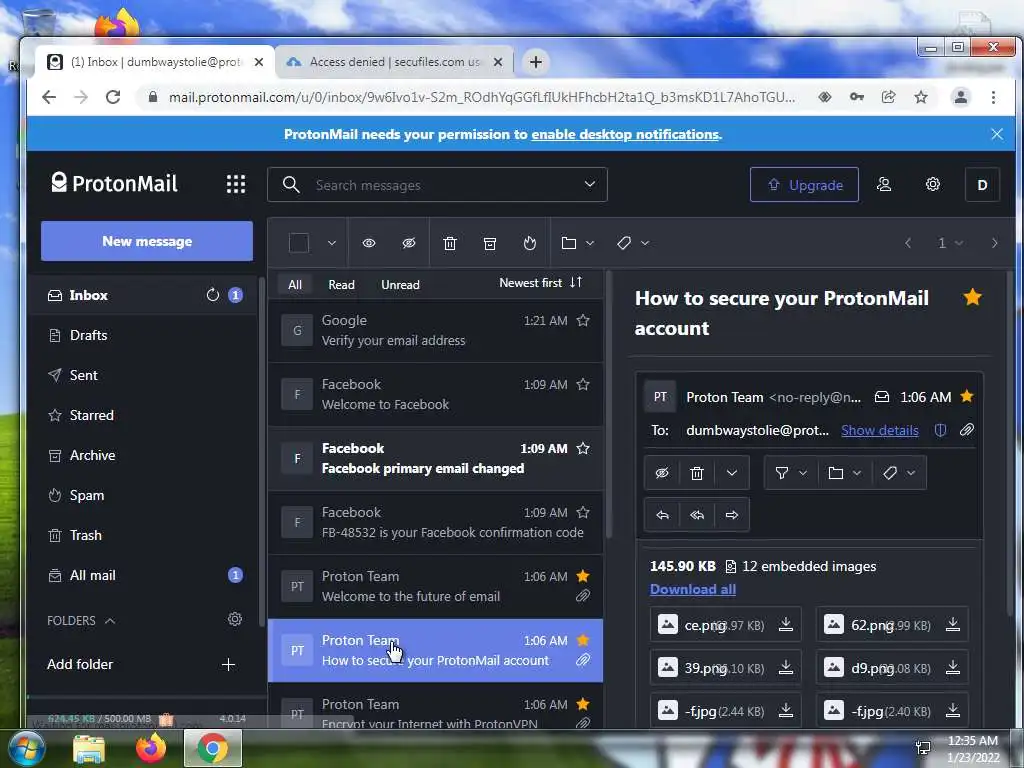This screenshot has width=1024, height=768.
Task: Click the search magnifier icon
Action: click(291, 185)
